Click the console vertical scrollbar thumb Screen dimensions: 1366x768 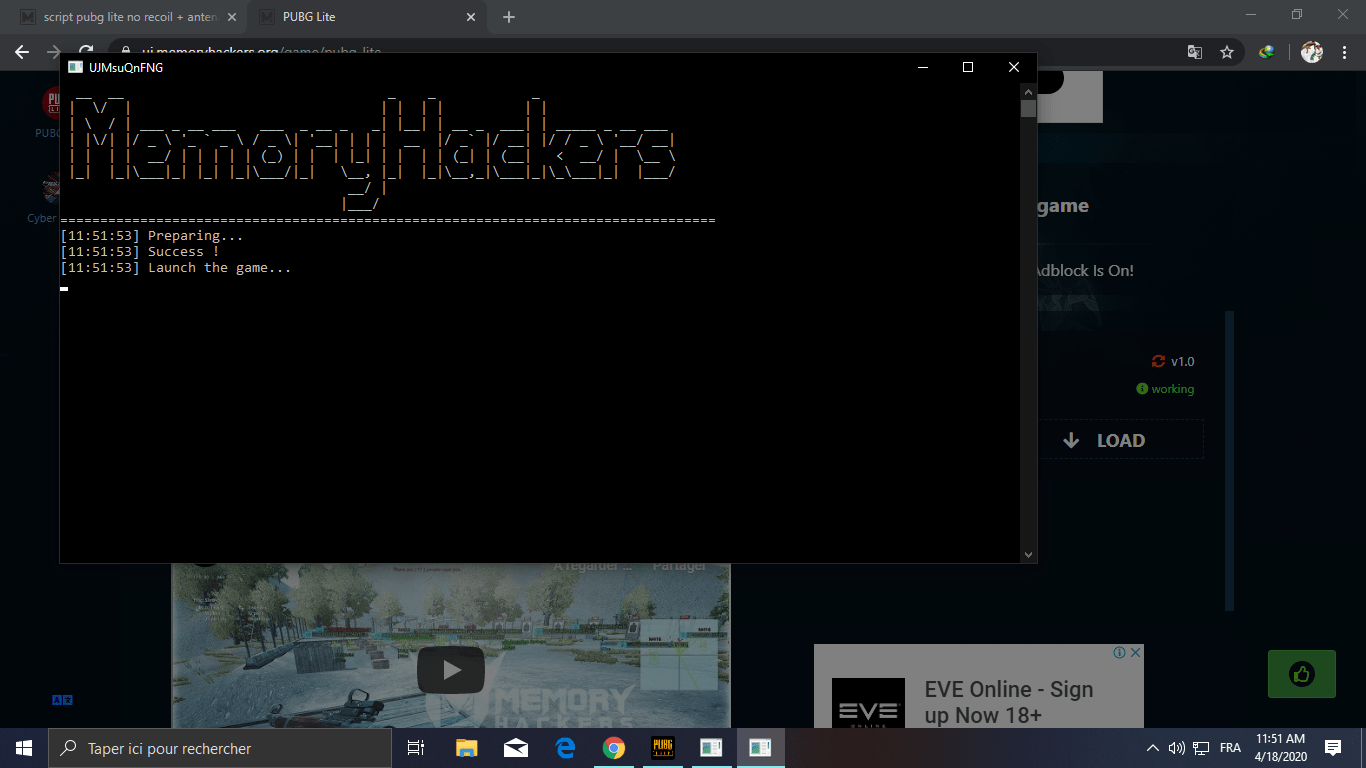click(x=1028, y=108)
